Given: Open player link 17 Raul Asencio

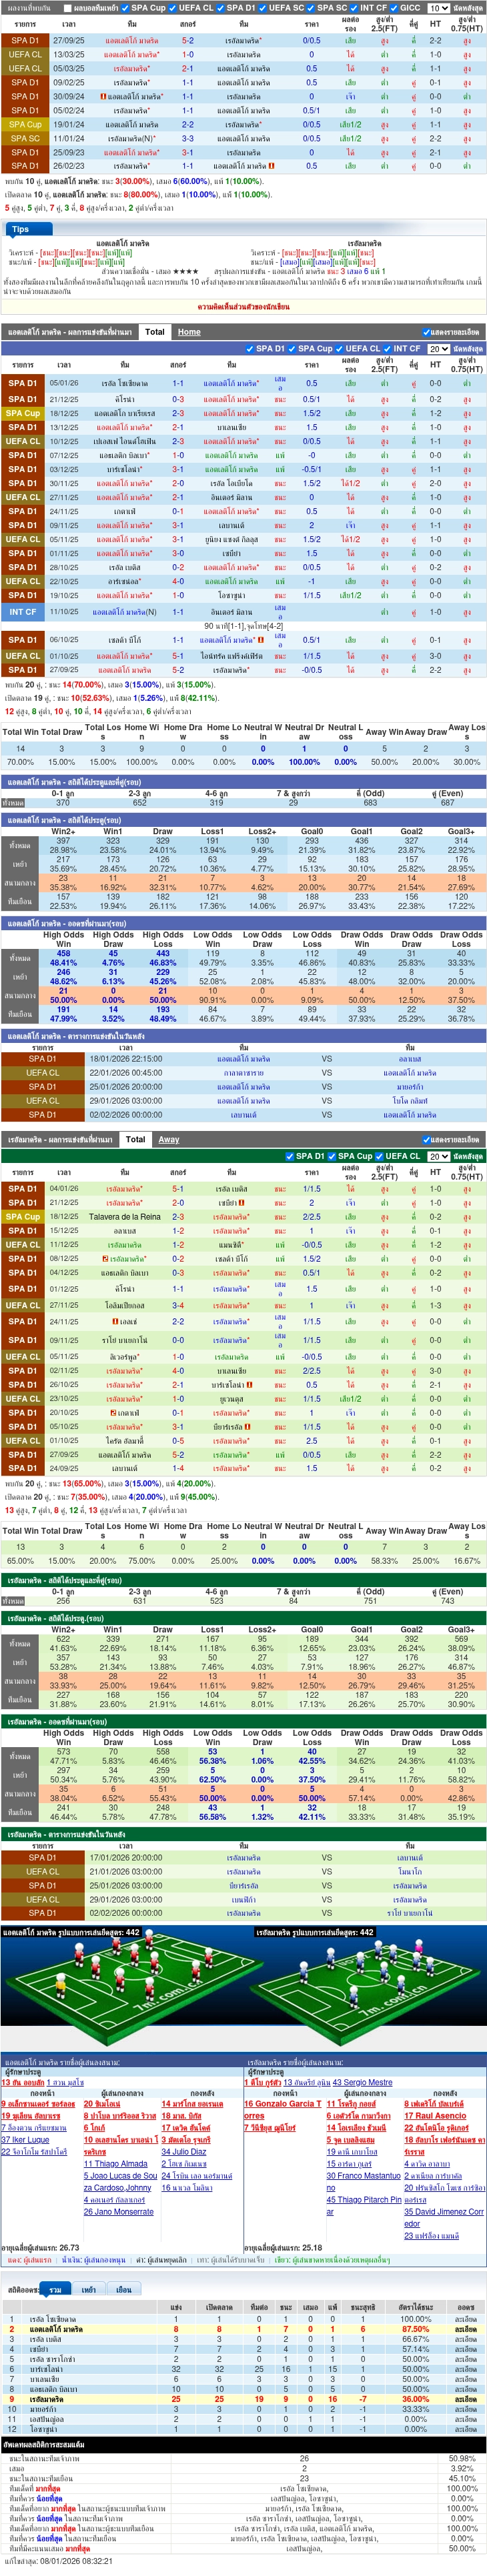Looking at the screenshot, I should (435, 2115).
